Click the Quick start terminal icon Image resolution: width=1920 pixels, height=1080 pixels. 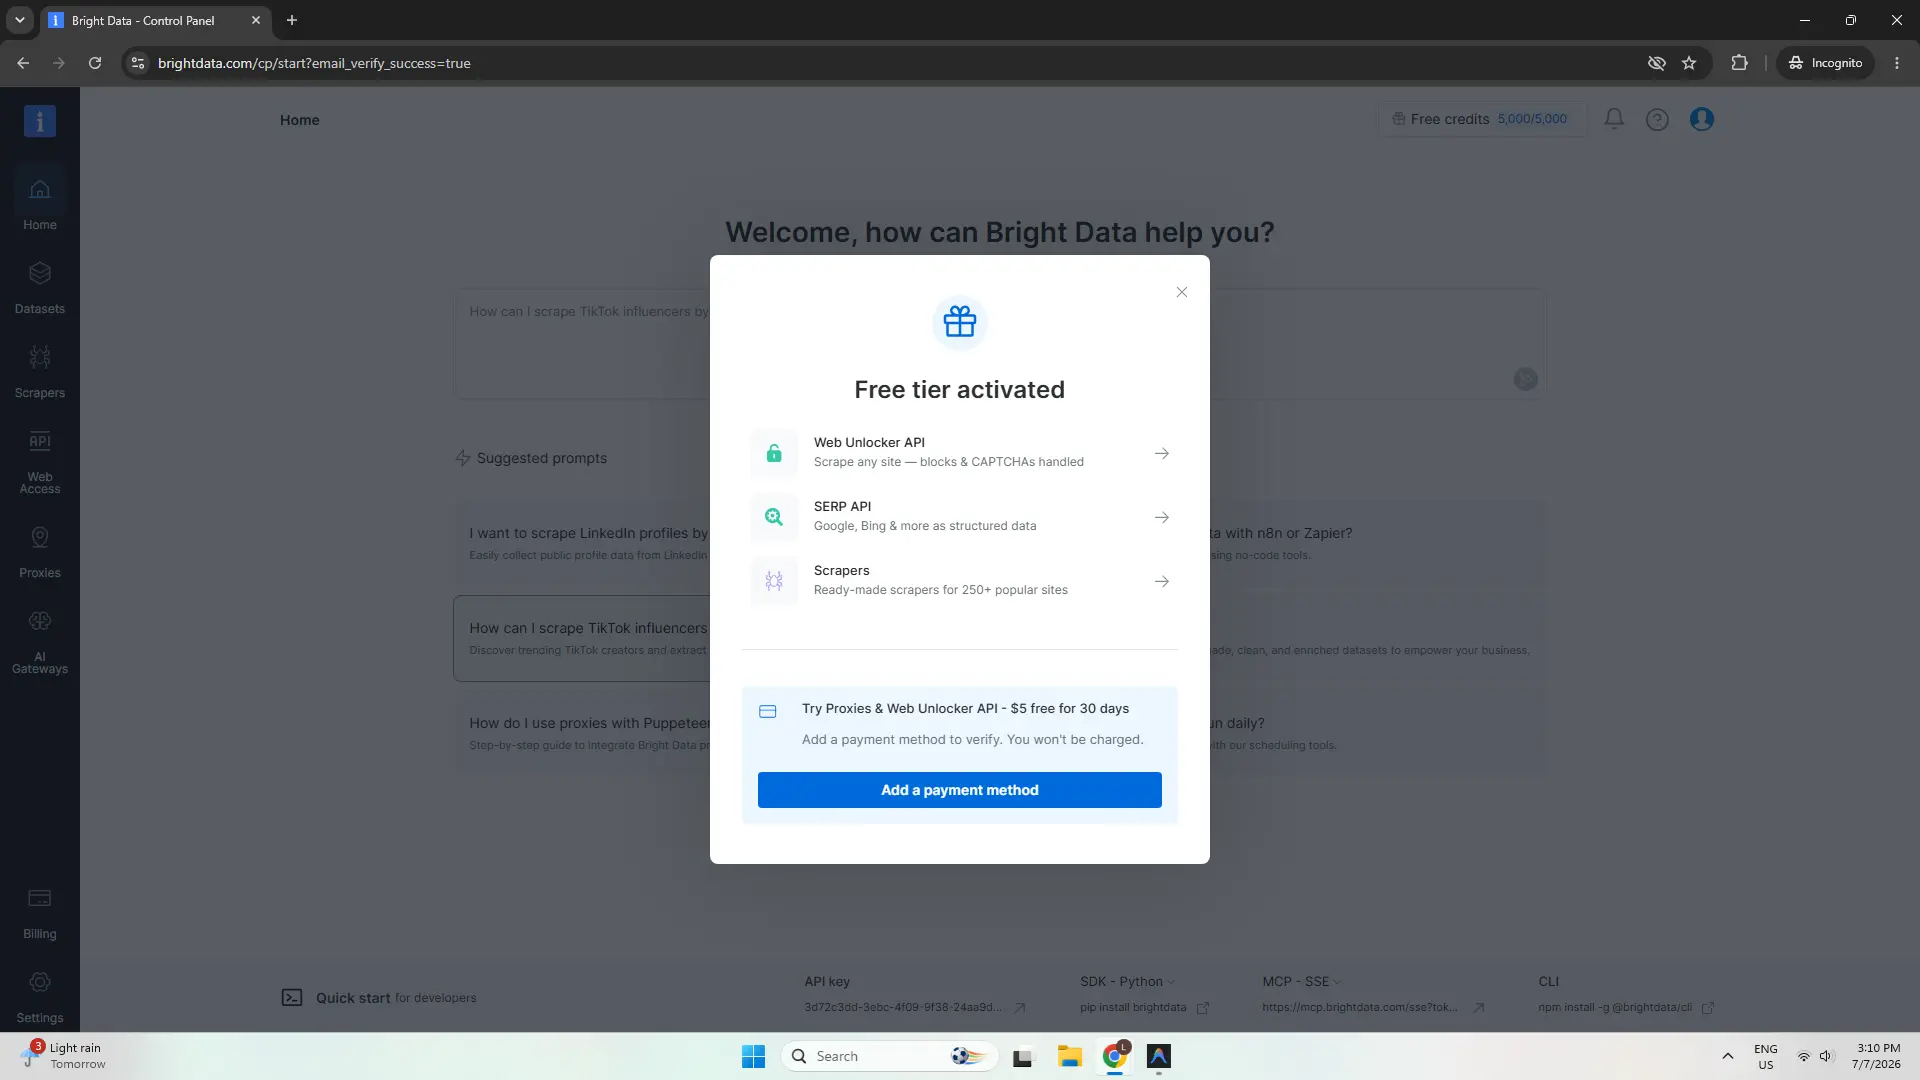291,997
